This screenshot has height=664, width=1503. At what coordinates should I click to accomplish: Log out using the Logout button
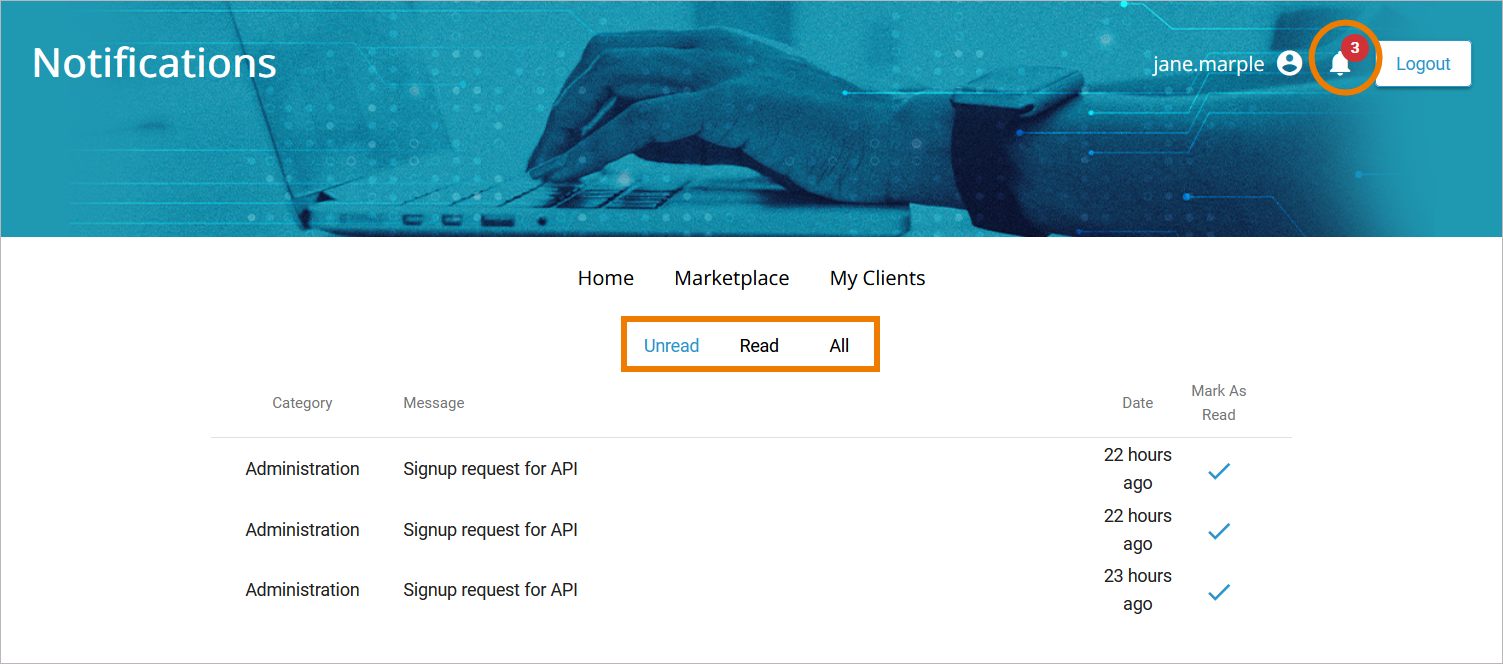click(x=1422, y=64)
